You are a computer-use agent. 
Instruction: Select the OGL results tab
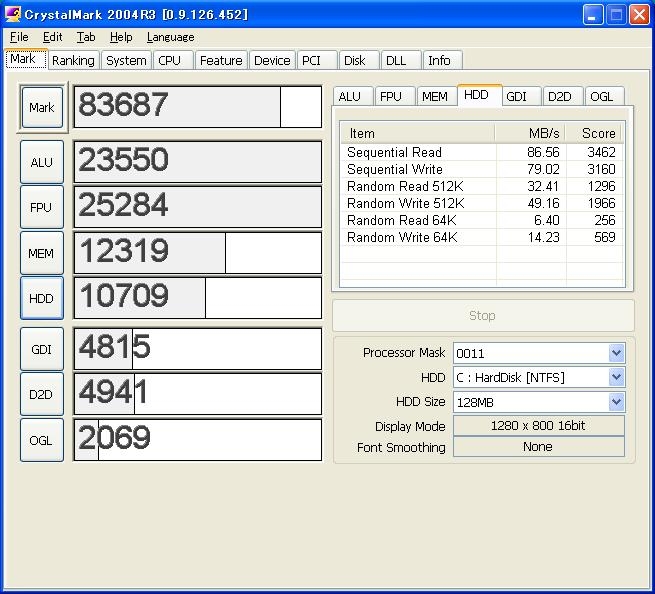coord(601,96)
